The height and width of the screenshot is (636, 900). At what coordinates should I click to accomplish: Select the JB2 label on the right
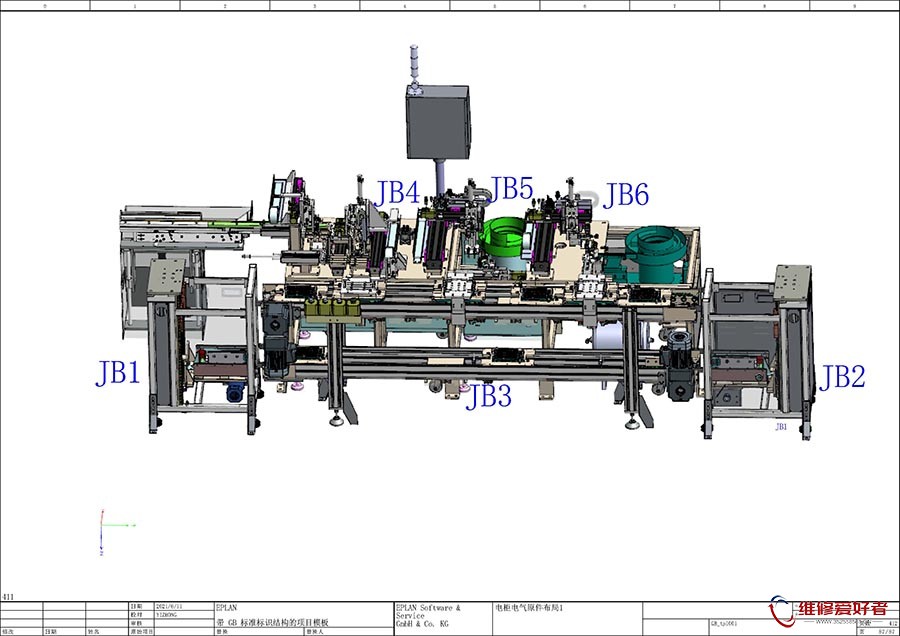click(842, 377)
